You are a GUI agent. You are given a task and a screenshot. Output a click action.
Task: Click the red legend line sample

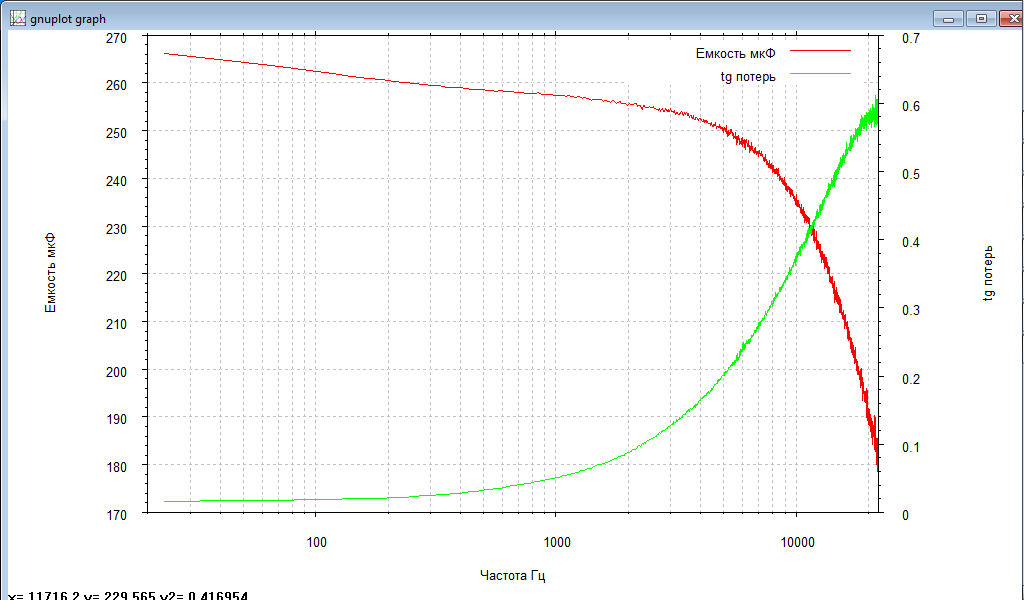tap(820, 50)
